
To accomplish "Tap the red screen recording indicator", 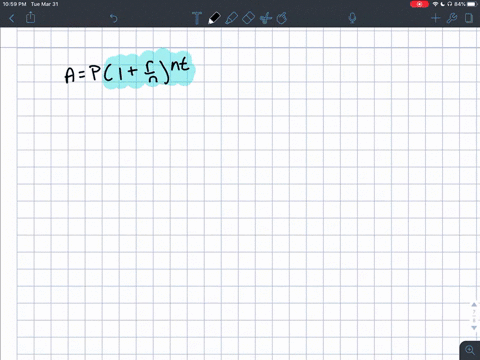I will point(419,4).
